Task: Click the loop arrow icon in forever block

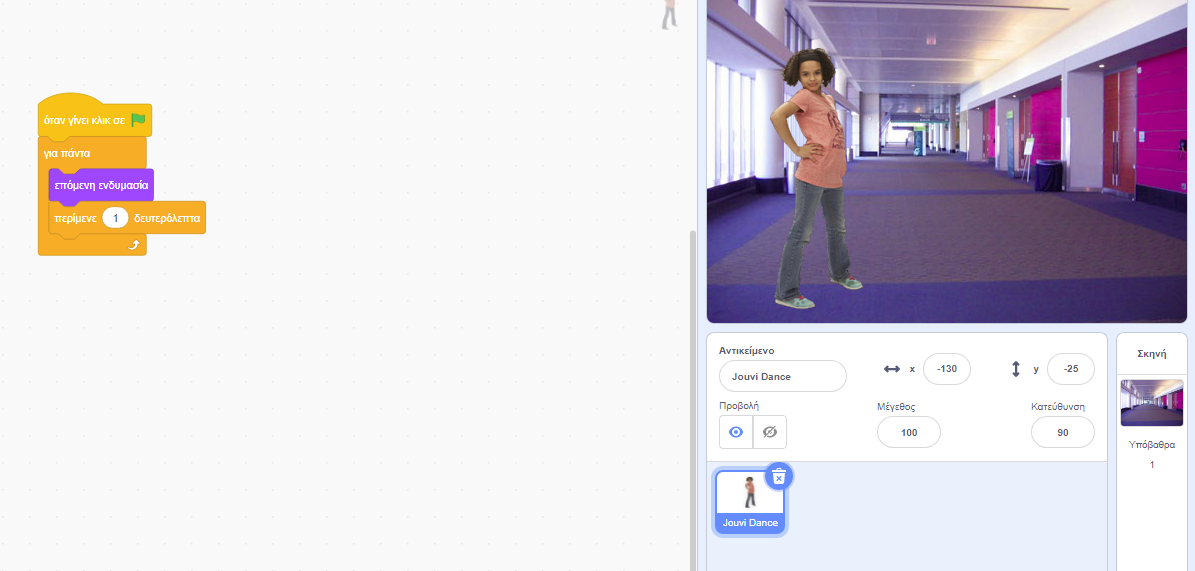Action: [x=133, y=245]
